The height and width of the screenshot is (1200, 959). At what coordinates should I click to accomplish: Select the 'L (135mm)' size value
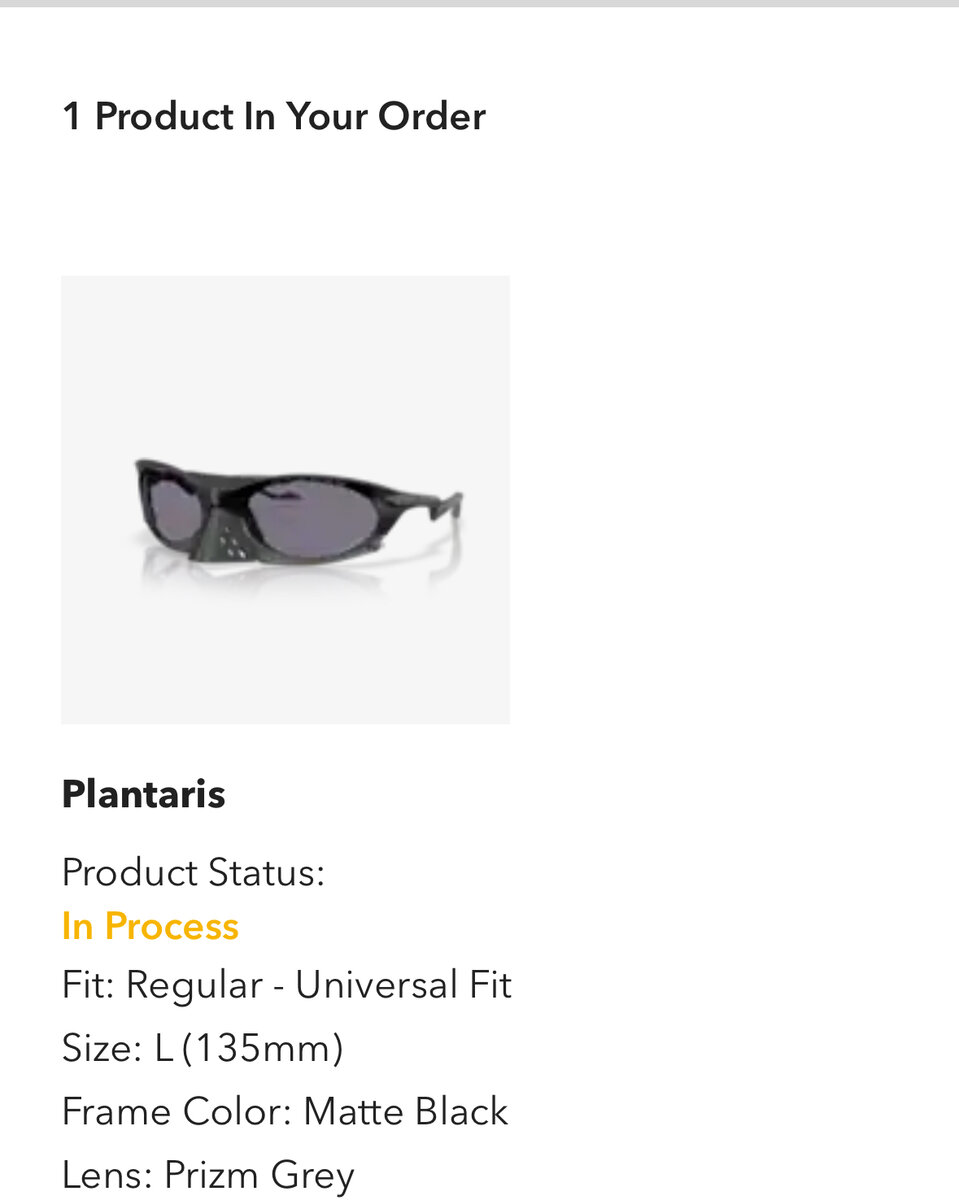click(248, 1049)
